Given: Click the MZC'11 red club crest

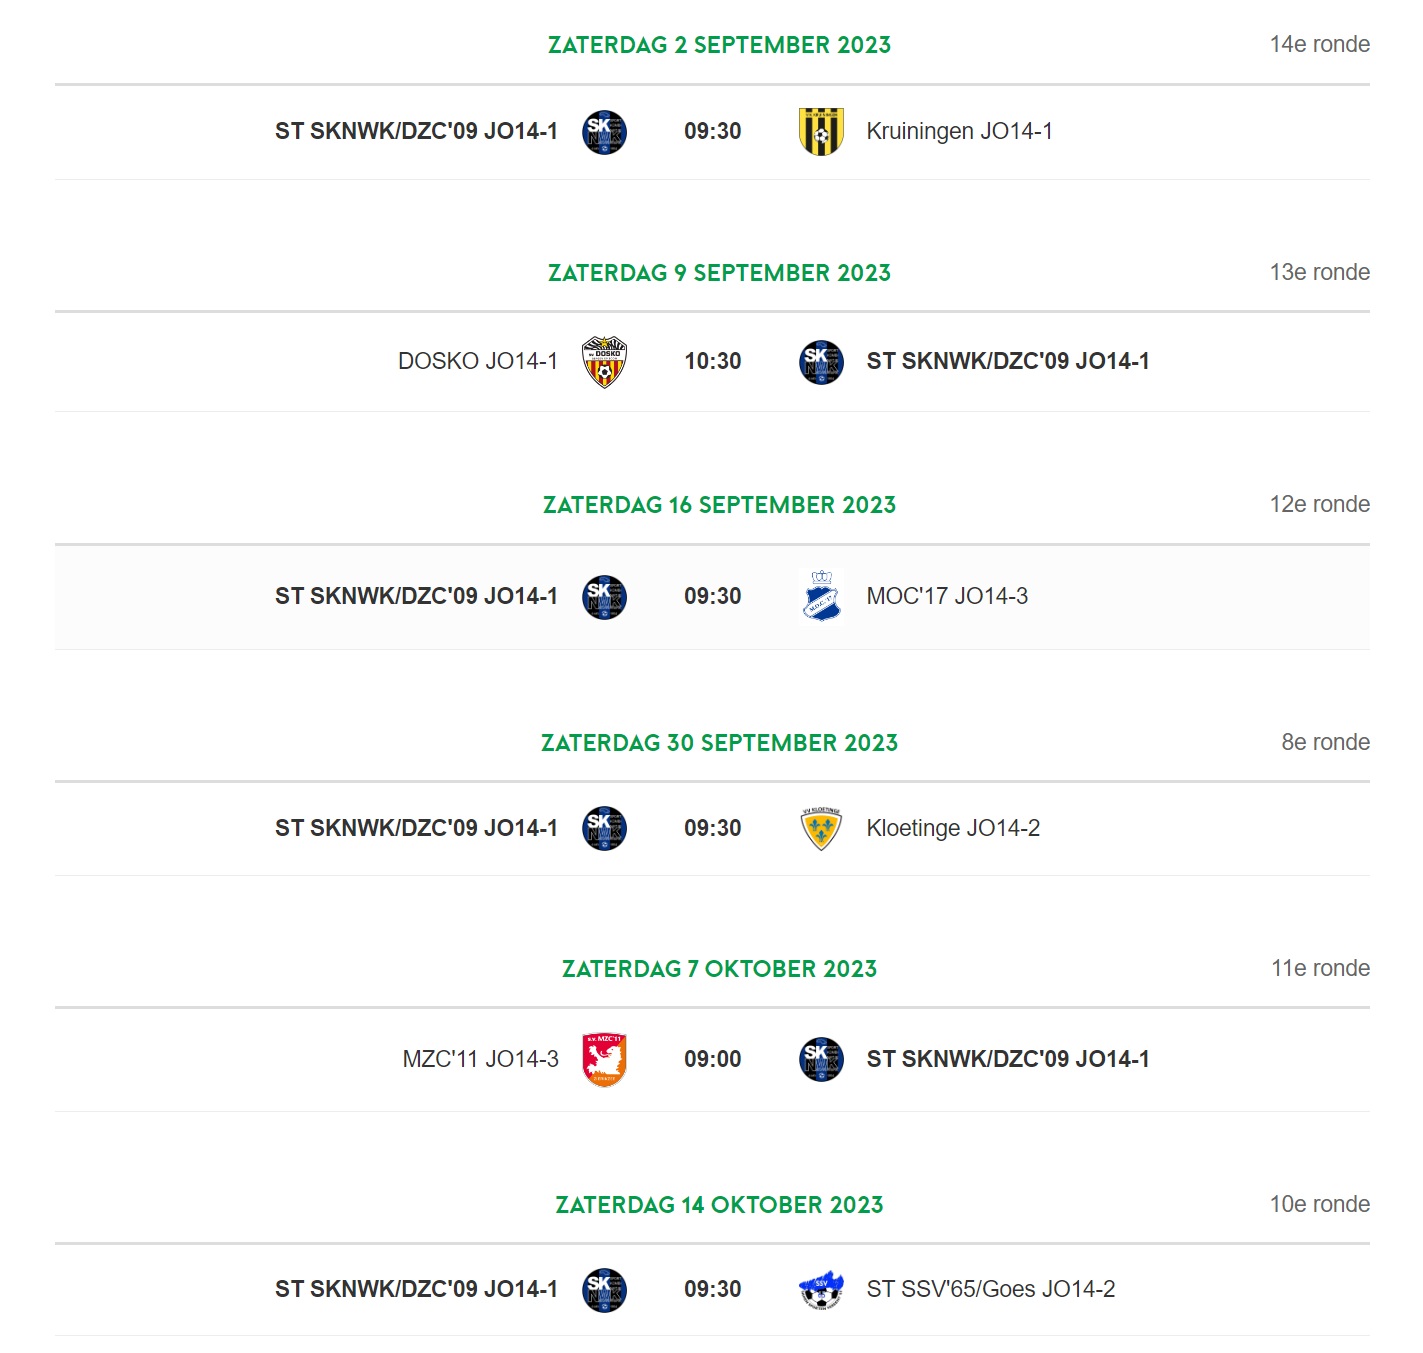Looking at the screenshot, I should 604,1059.
